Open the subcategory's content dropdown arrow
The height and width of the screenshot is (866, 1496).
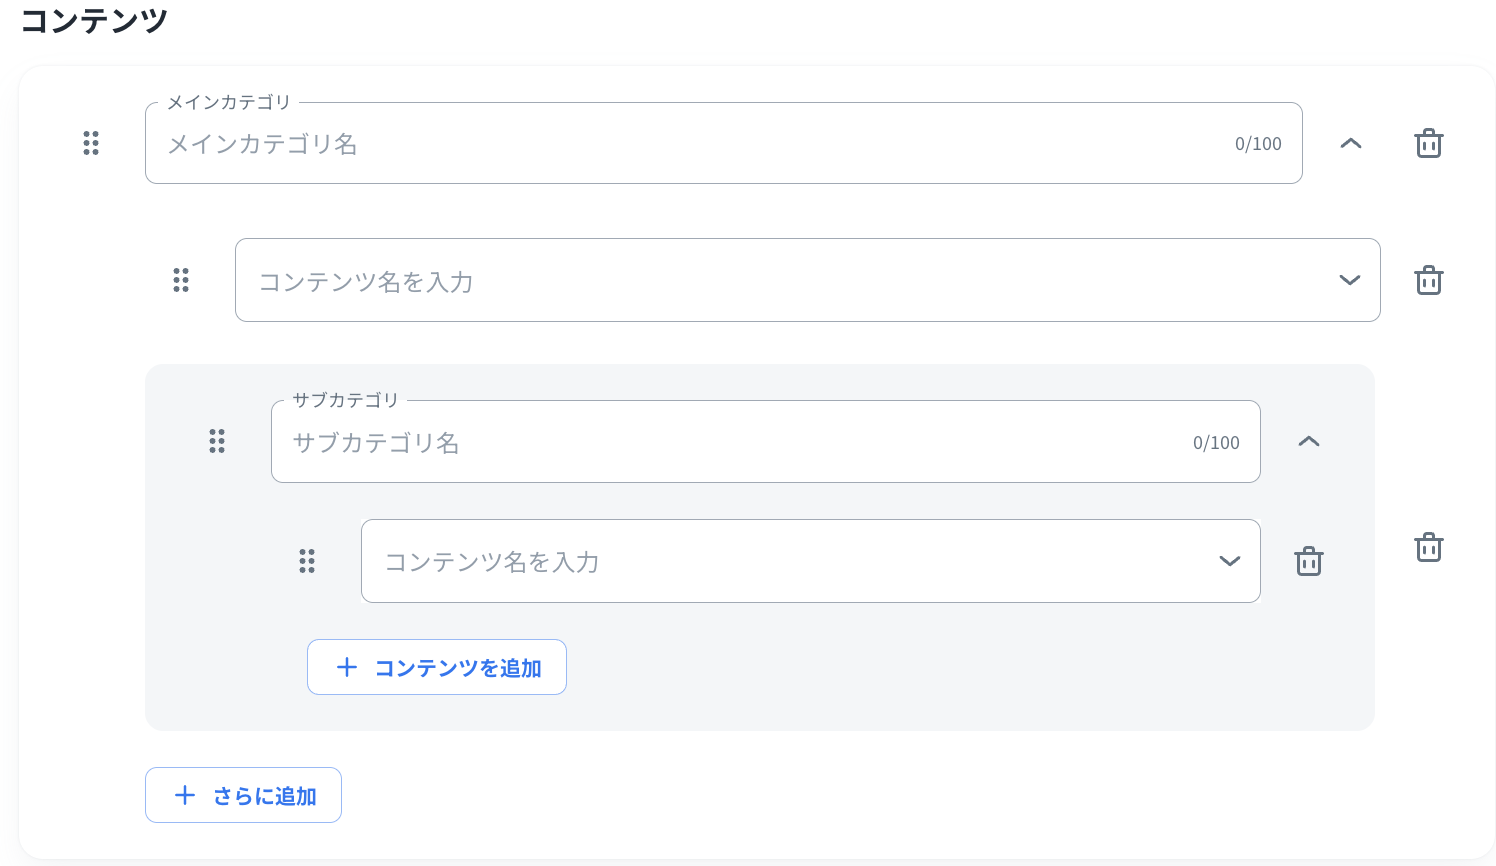point(1229,561)
